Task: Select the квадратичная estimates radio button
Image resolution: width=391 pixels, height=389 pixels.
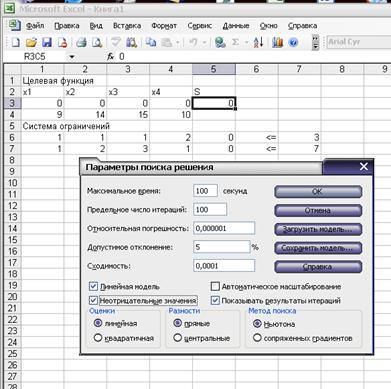Action: [98, 338]
